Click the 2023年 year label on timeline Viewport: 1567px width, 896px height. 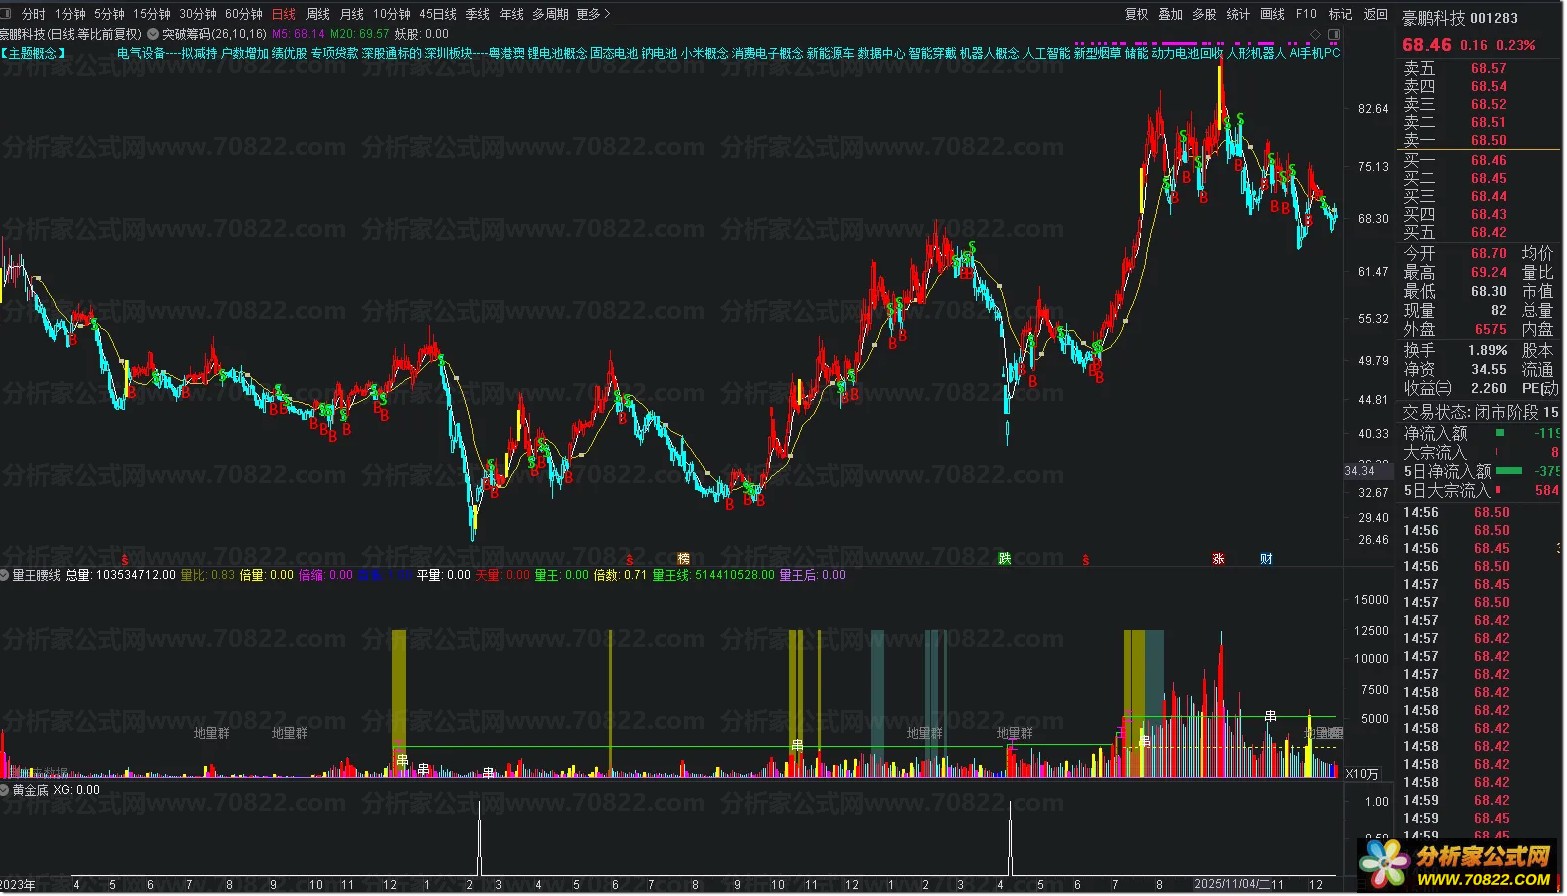[x=19, y=885]
